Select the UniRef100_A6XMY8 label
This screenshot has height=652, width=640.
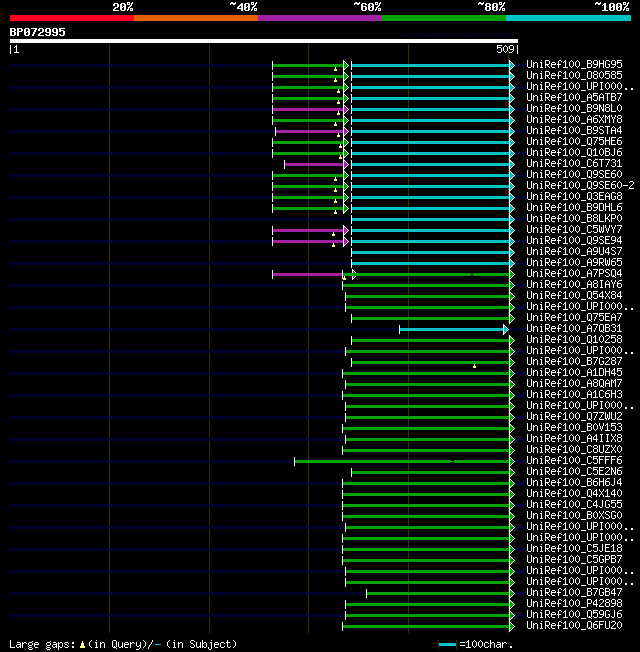[574, 119]
